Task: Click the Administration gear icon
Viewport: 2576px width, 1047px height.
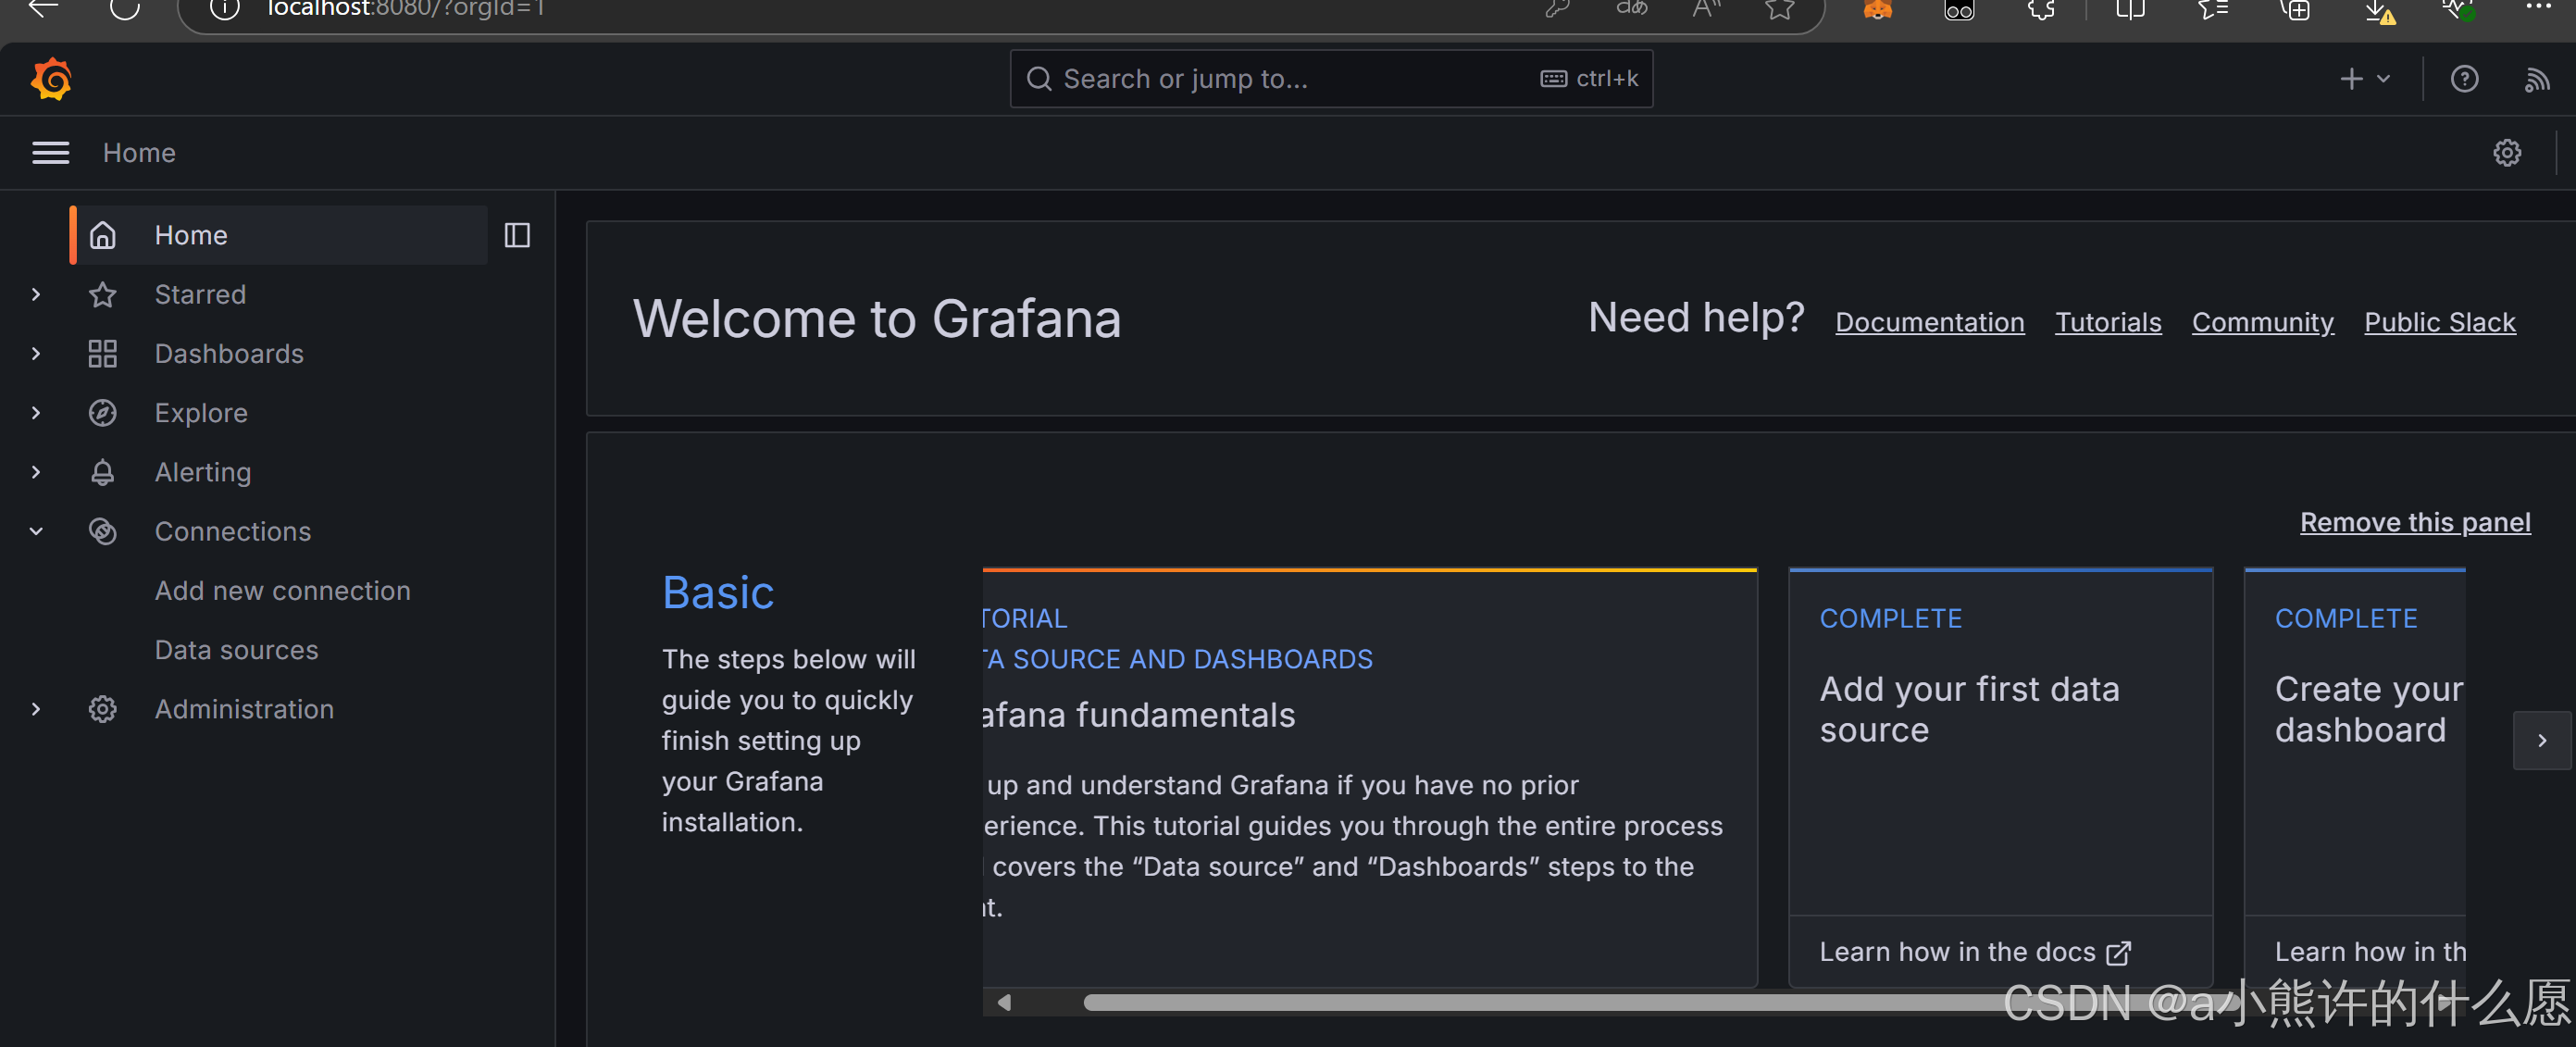Action: pyautogui.click(x=103, y=709)
